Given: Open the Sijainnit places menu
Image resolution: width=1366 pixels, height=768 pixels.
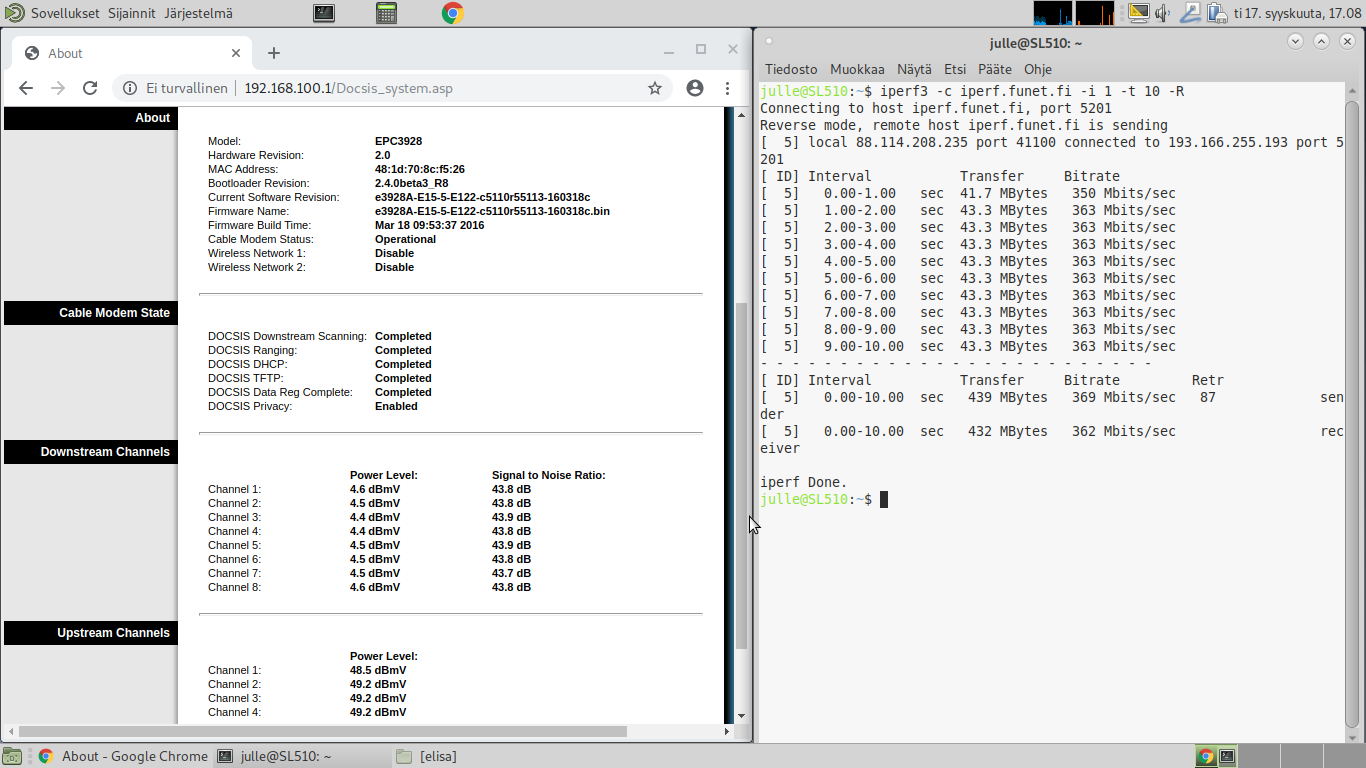Looking at the screenshot, I should click(x=130, y=13).
